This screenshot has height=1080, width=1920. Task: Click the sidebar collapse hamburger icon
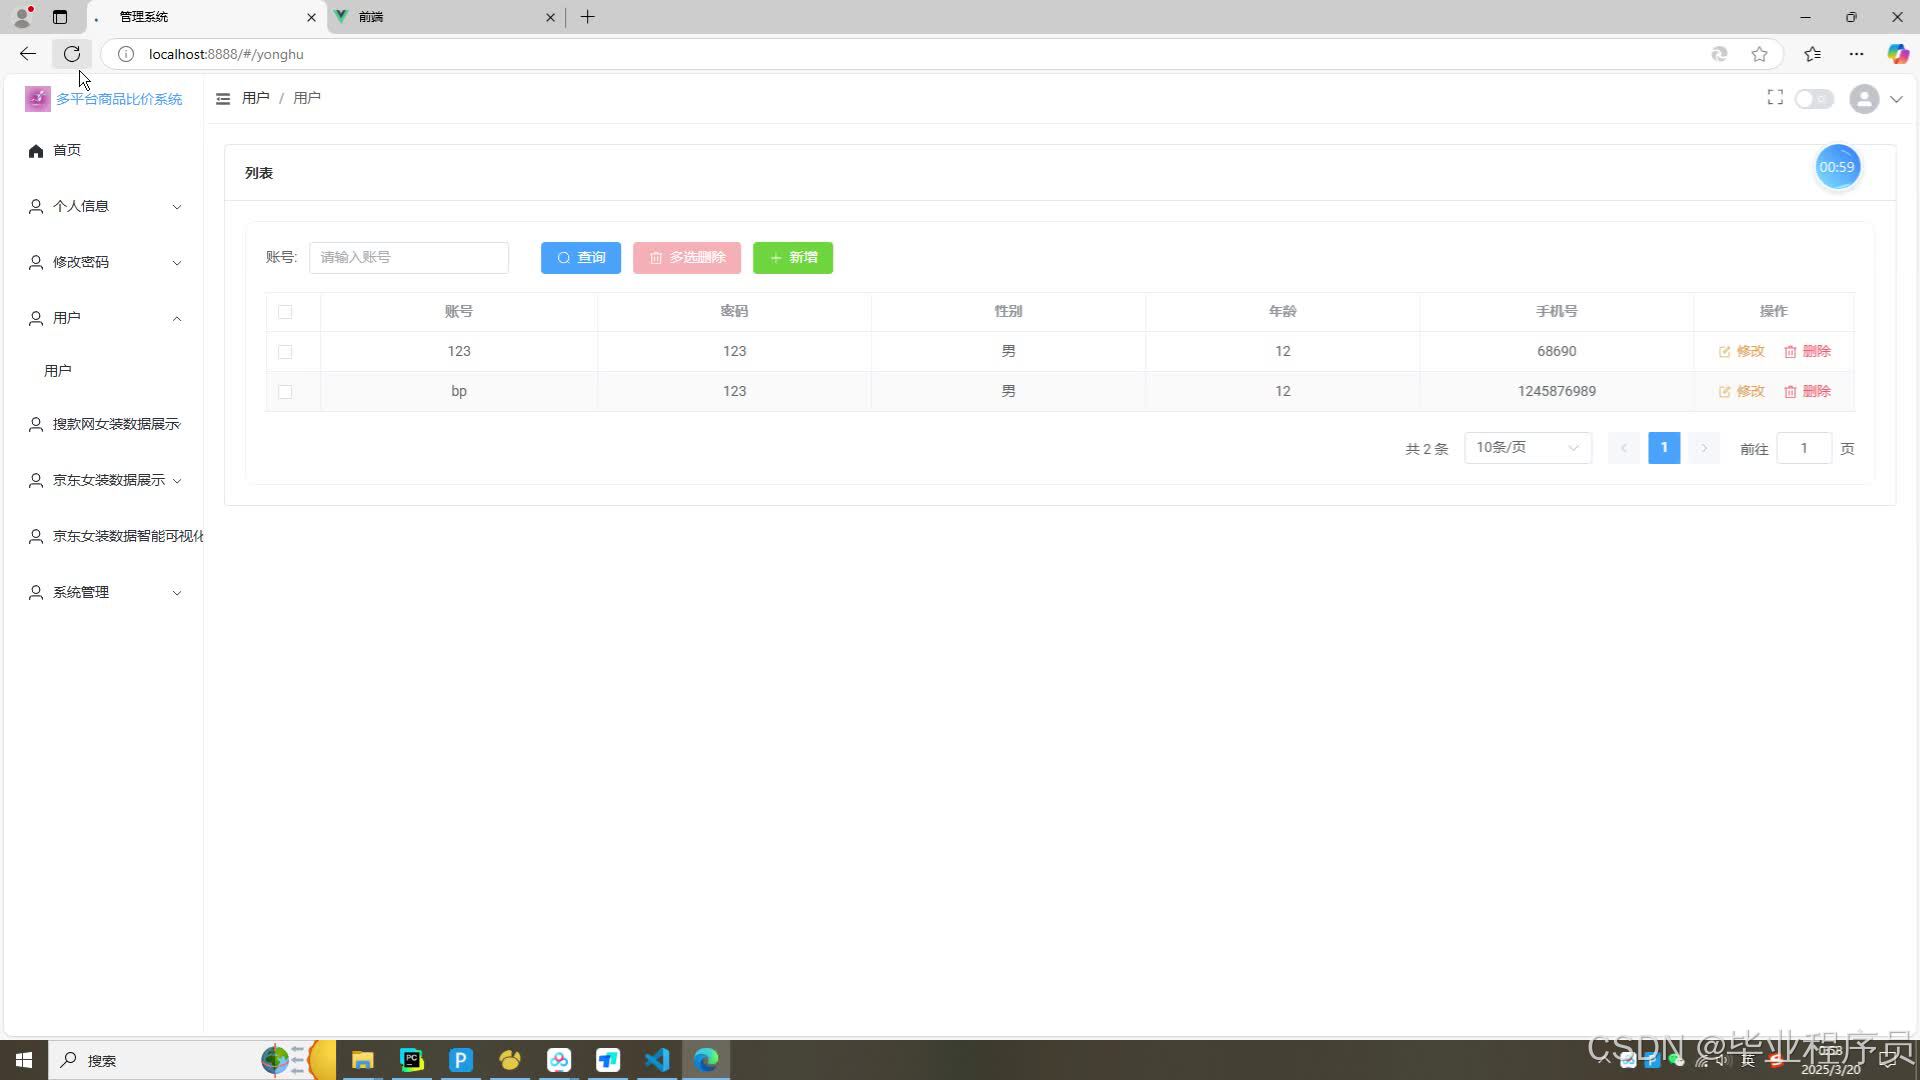[x=223, y=98]
